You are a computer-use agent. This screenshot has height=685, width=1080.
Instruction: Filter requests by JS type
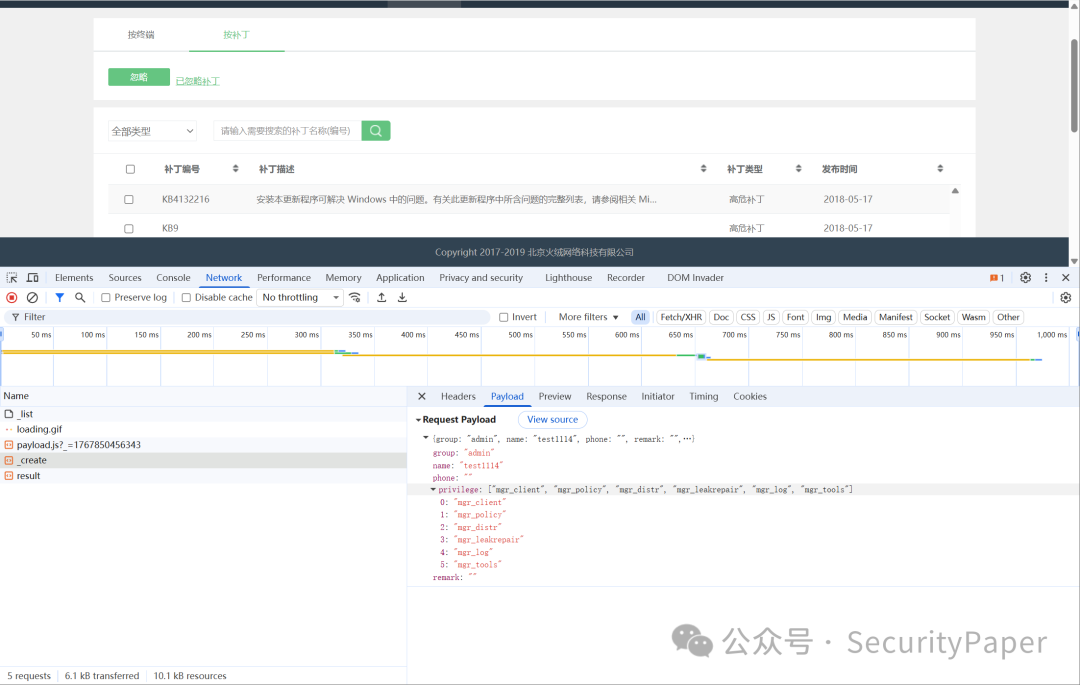[771, 317]
